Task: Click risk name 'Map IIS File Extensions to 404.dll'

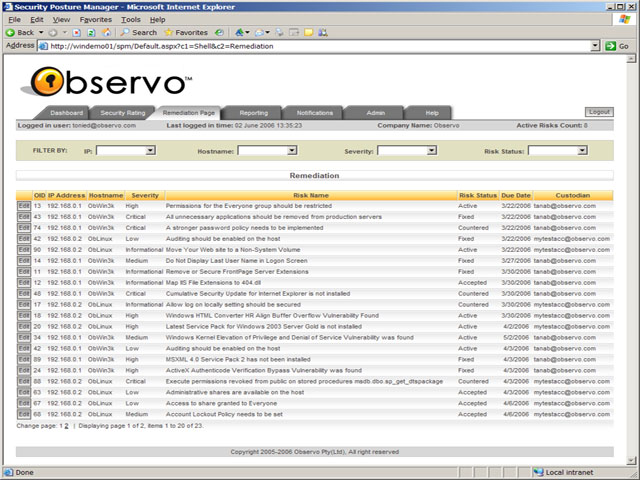Action: [x=213, y=282]
